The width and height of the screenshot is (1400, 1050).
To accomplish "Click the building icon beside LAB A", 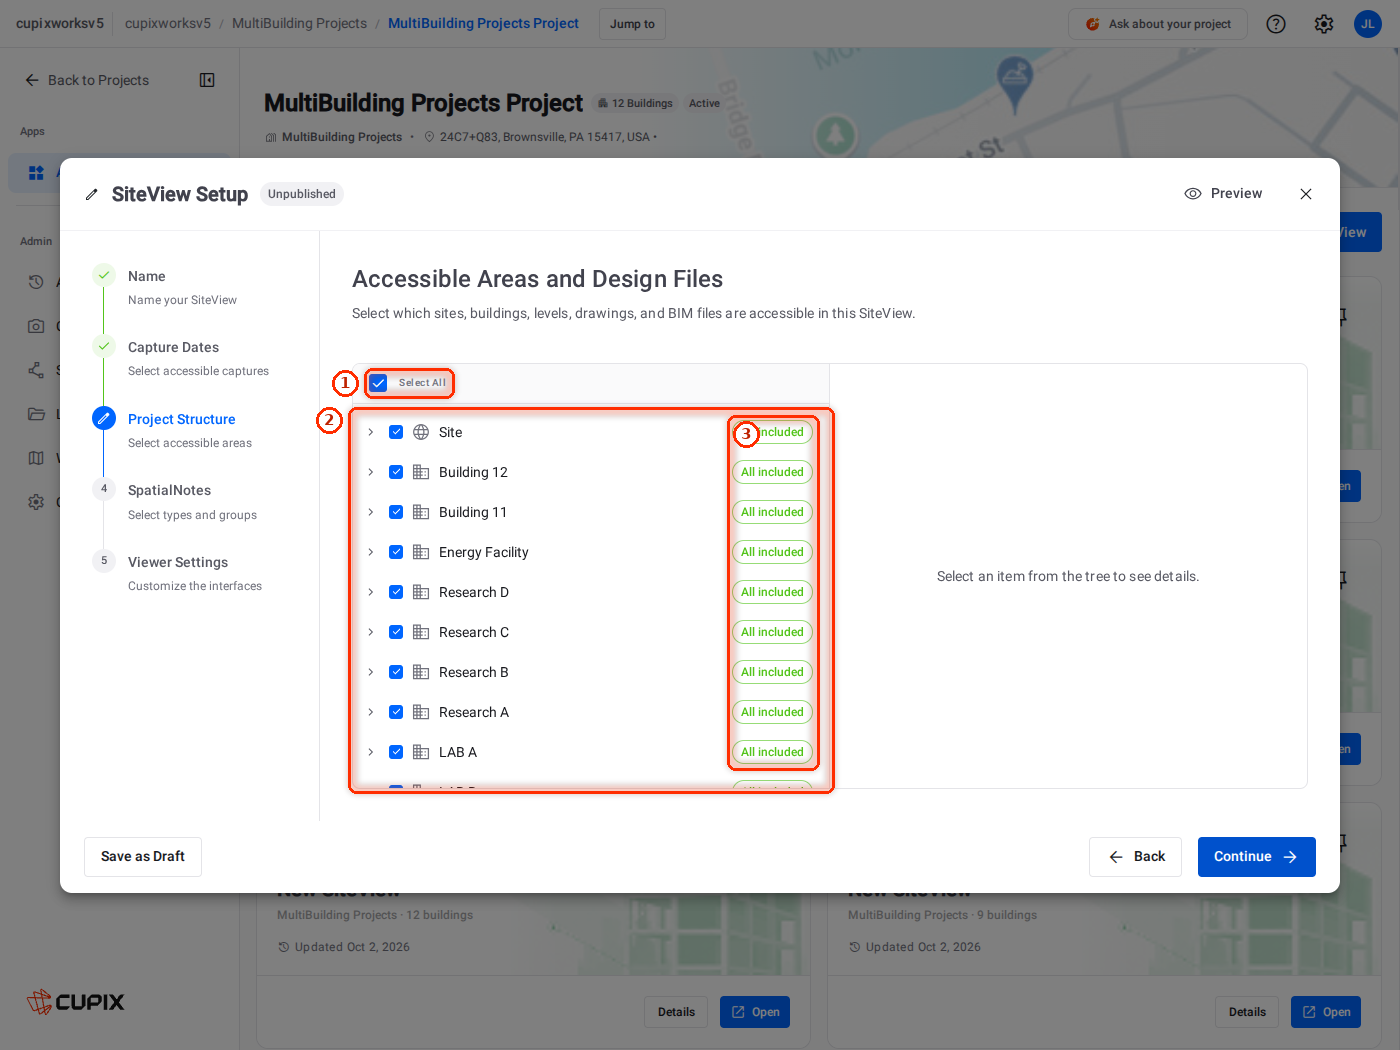I will coord(421,752).
